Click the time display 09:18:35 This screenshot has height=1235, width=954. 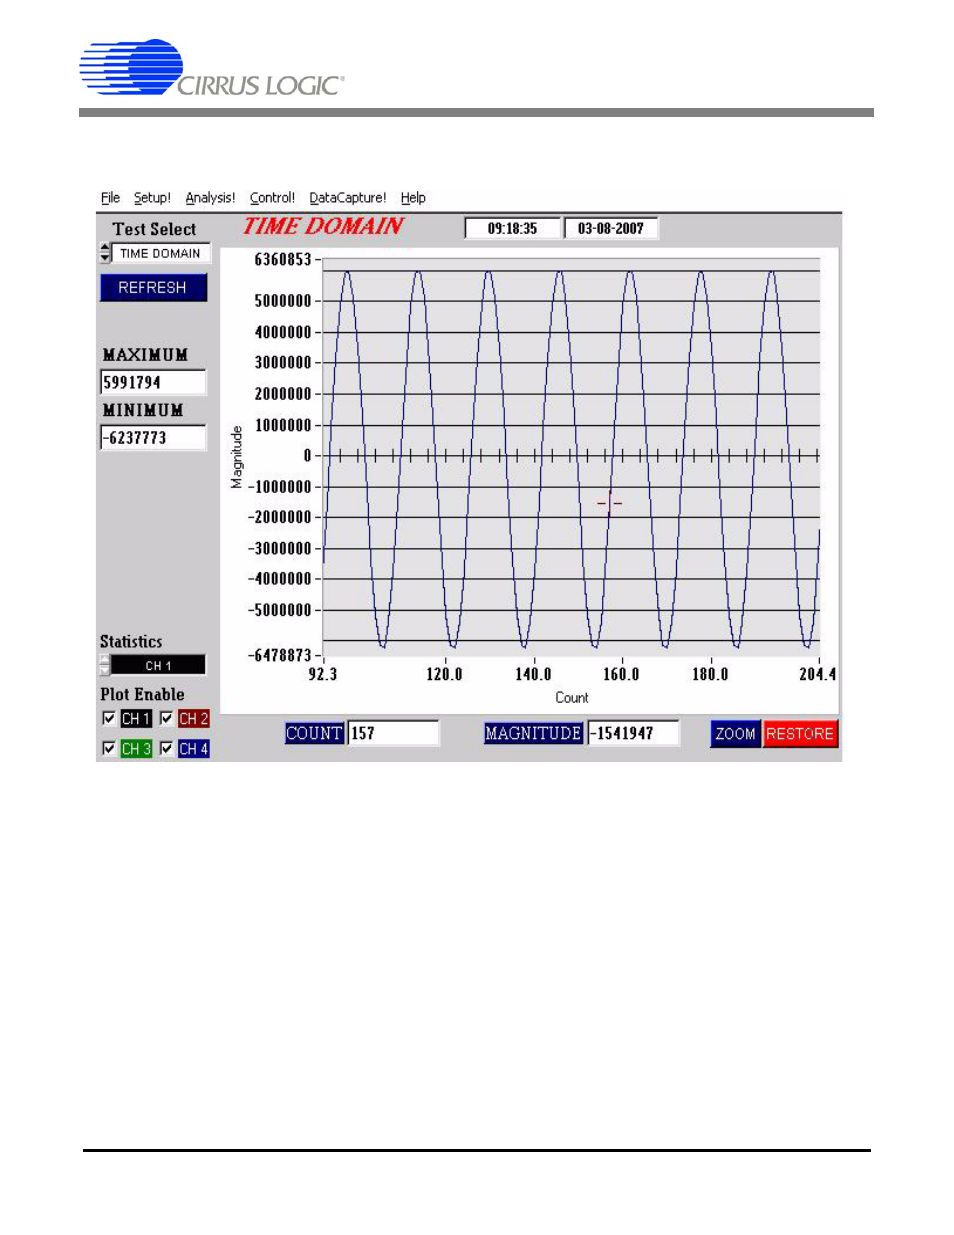512,229
